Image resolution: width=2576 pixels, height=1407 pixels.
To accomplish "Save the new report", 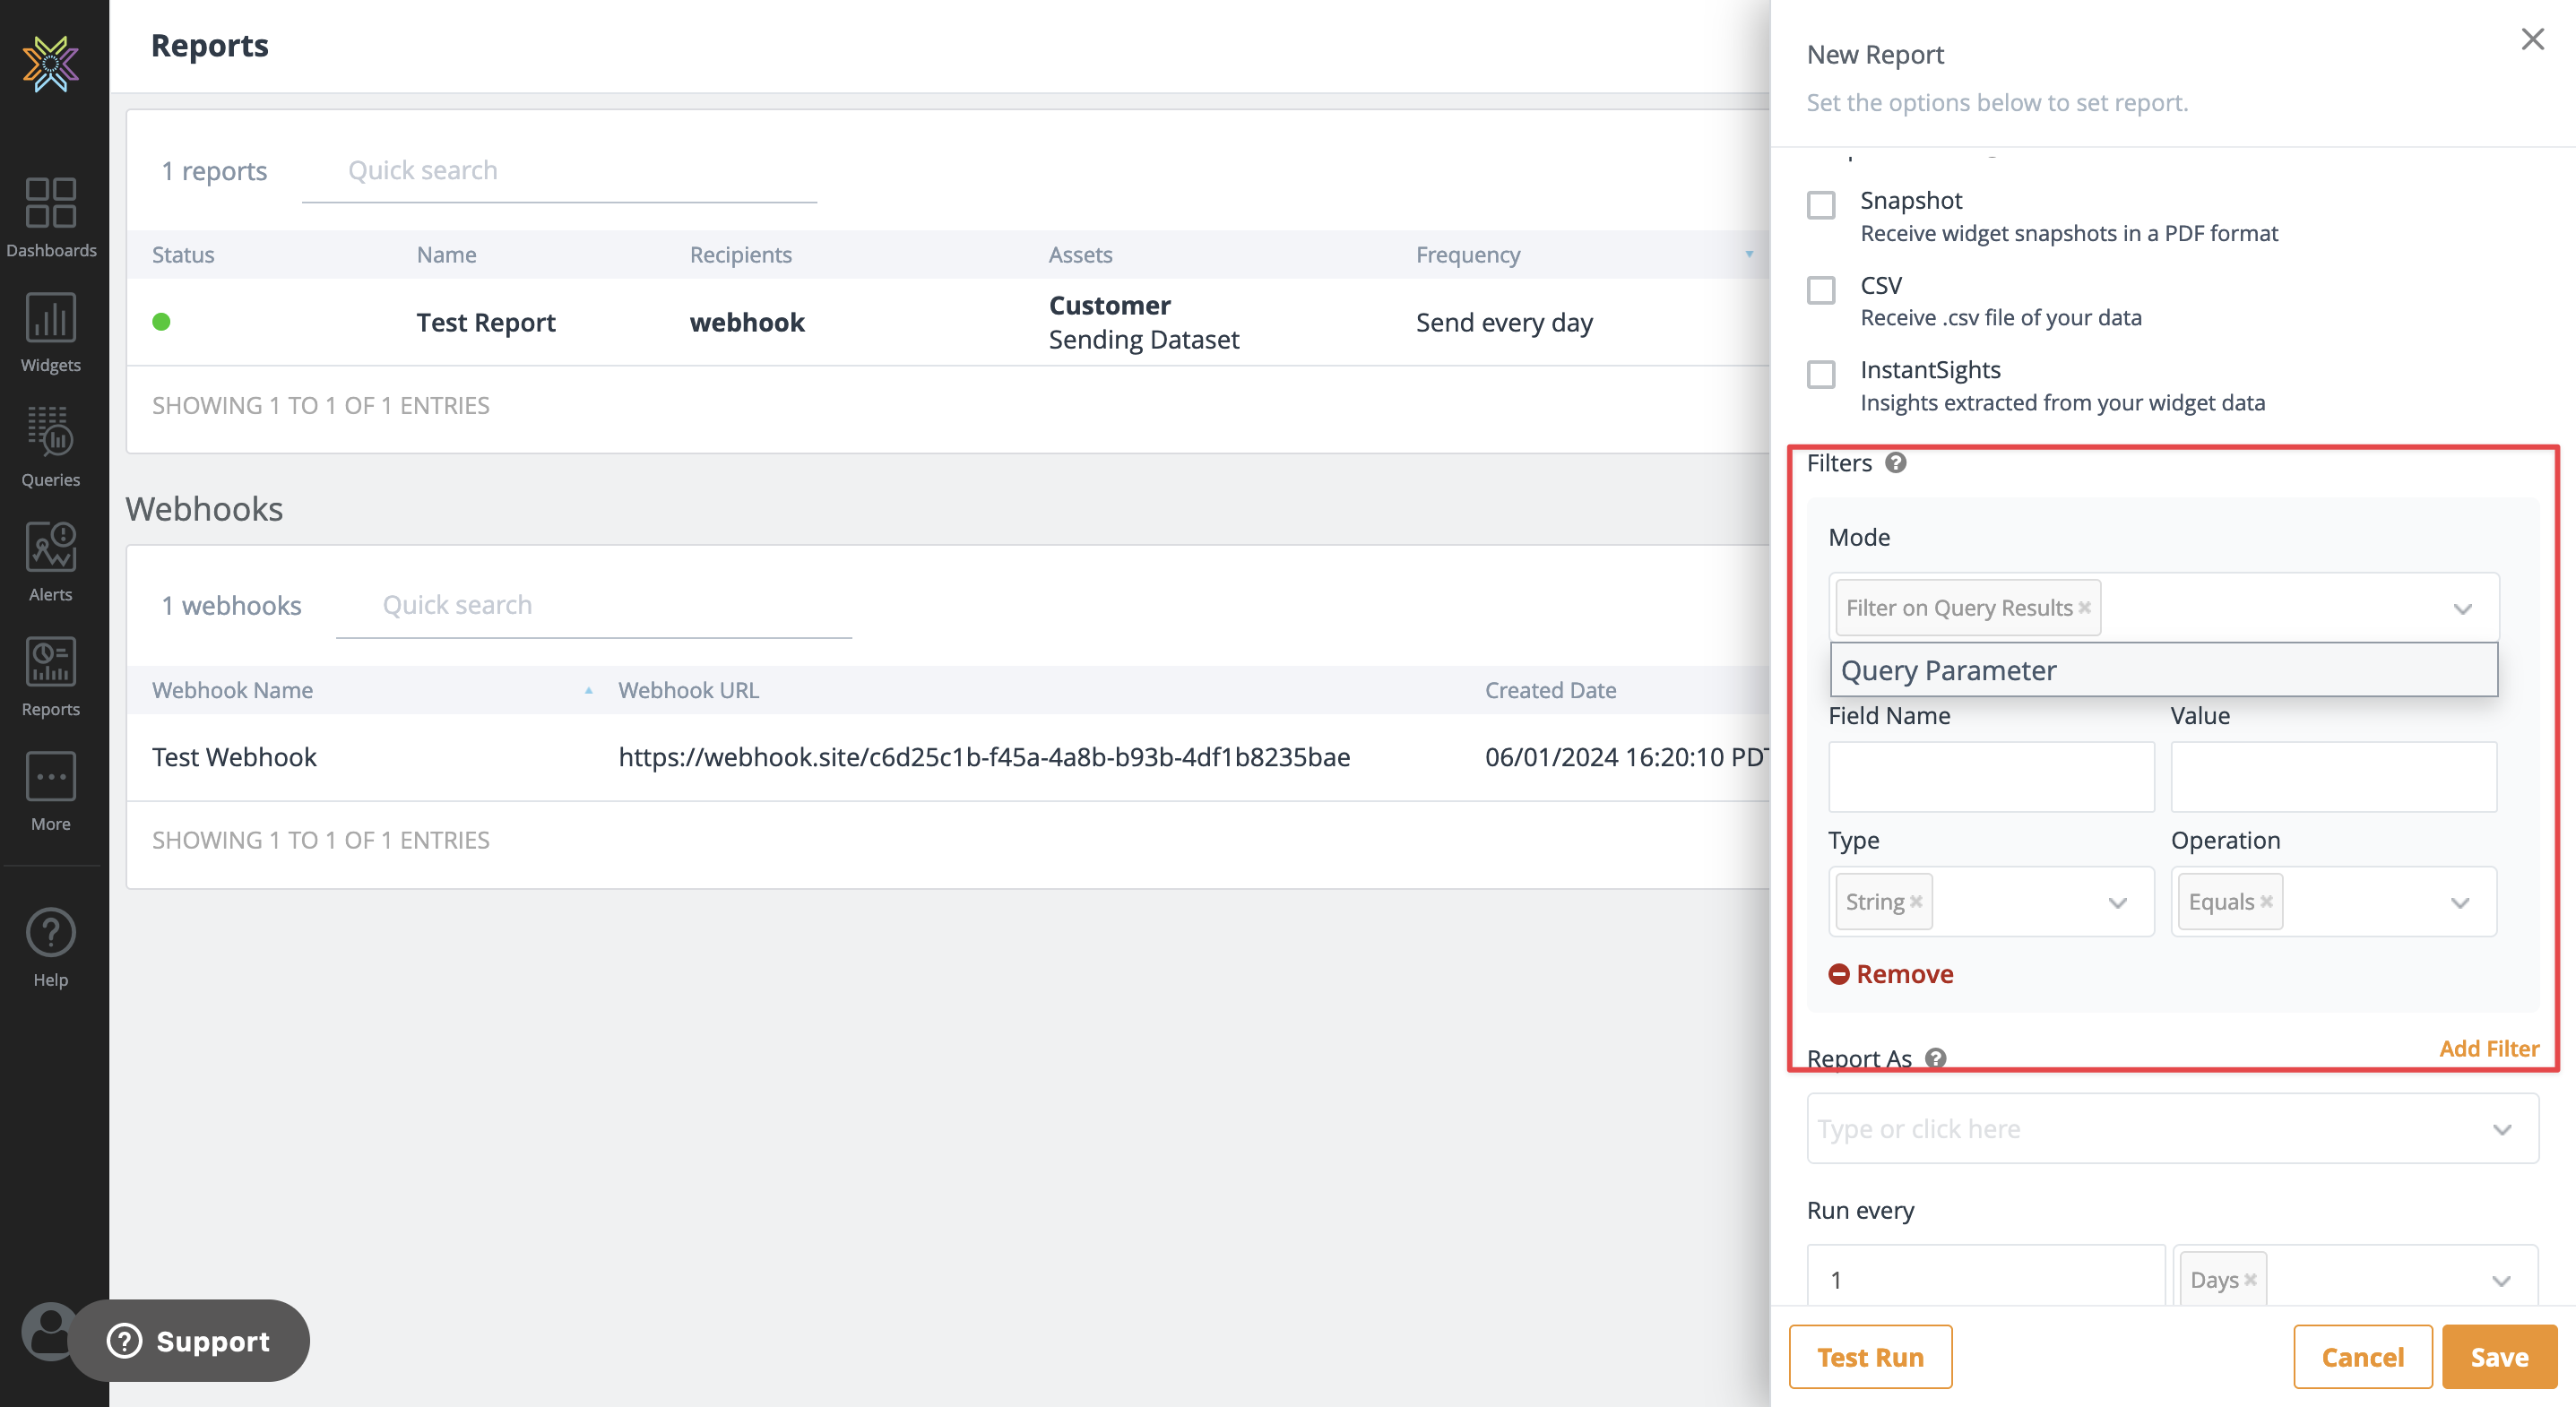I will pos(2499,1357).
